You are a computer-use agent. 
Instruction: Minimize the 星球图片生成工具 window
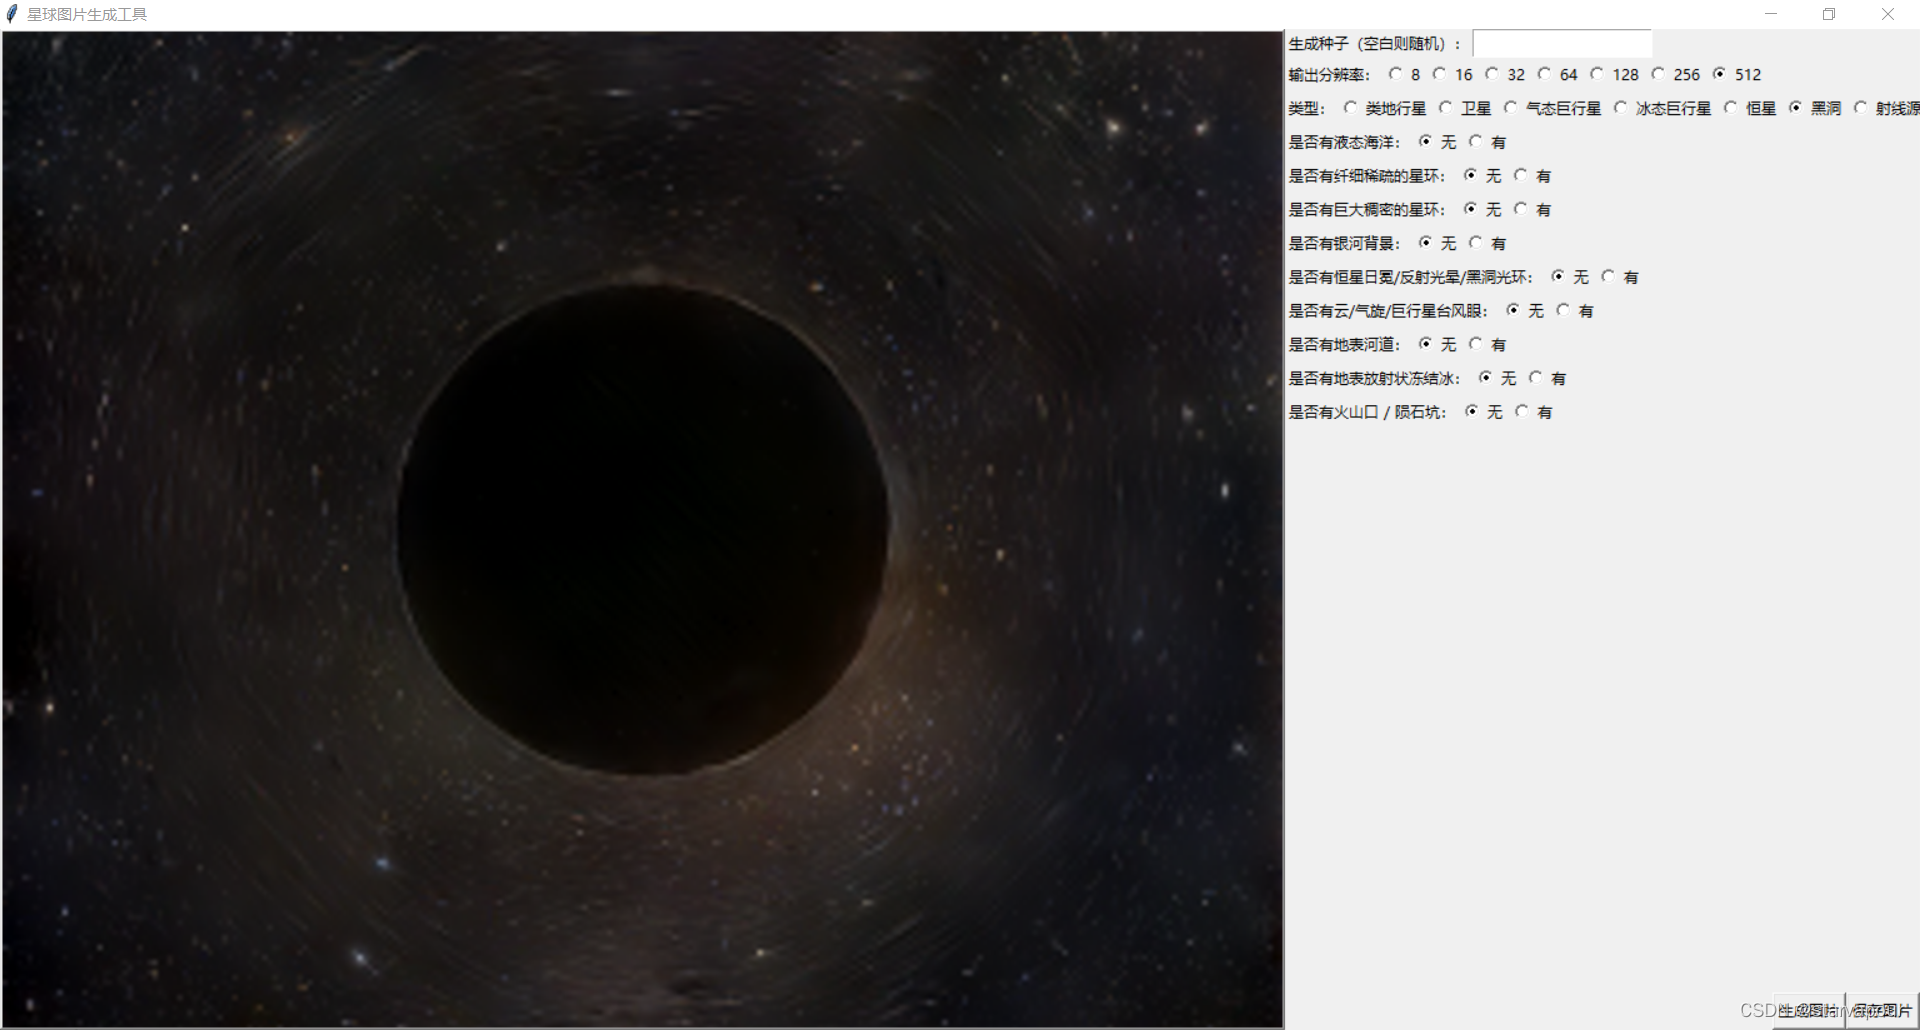coord(1771,14)
